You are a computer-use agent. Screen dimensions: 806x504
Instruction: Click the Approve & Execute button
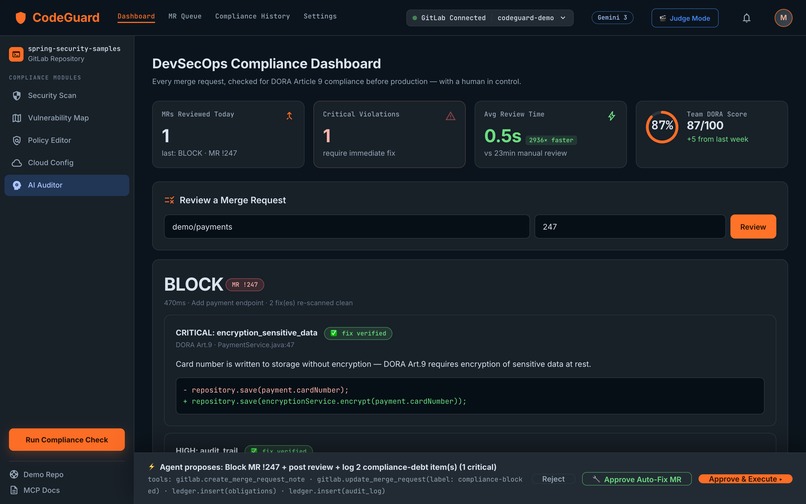pos(745,479)
